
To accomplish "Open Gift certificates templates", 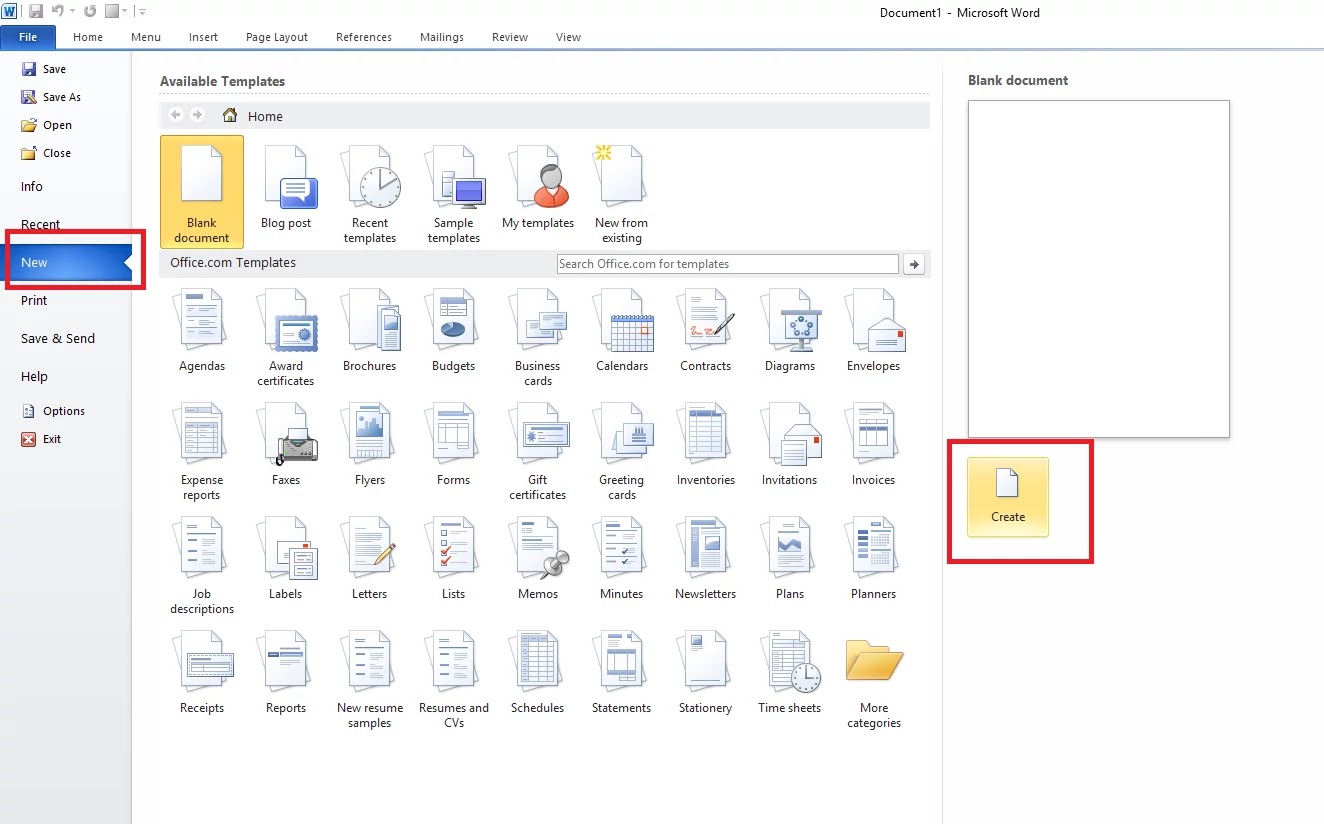I will [x=538, y=451].
